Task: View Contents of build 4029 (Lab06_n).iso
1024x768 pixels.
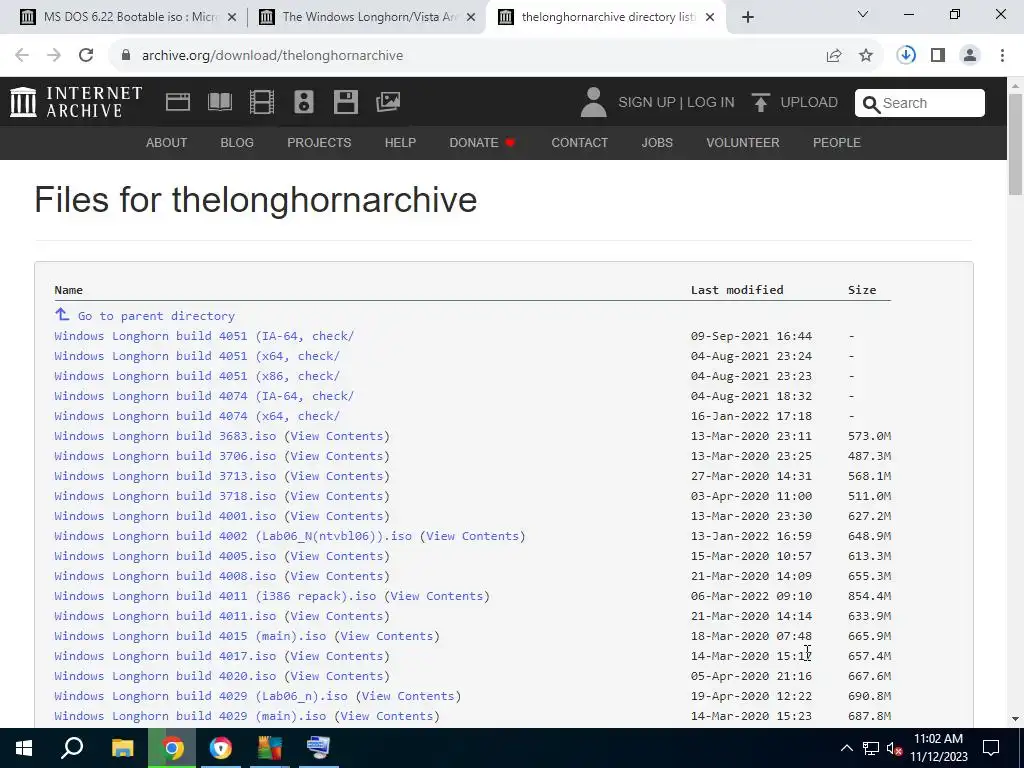Action: (408, 696)
